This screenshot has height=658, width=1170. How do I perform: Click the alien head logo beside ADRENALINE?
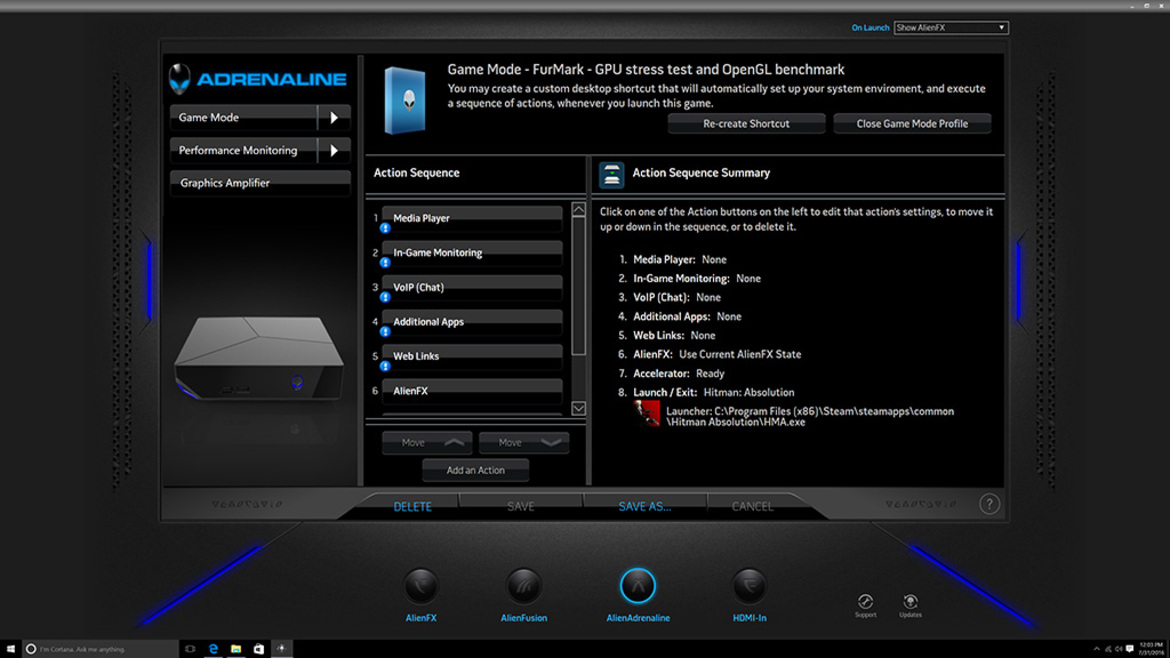coord(180,78)
